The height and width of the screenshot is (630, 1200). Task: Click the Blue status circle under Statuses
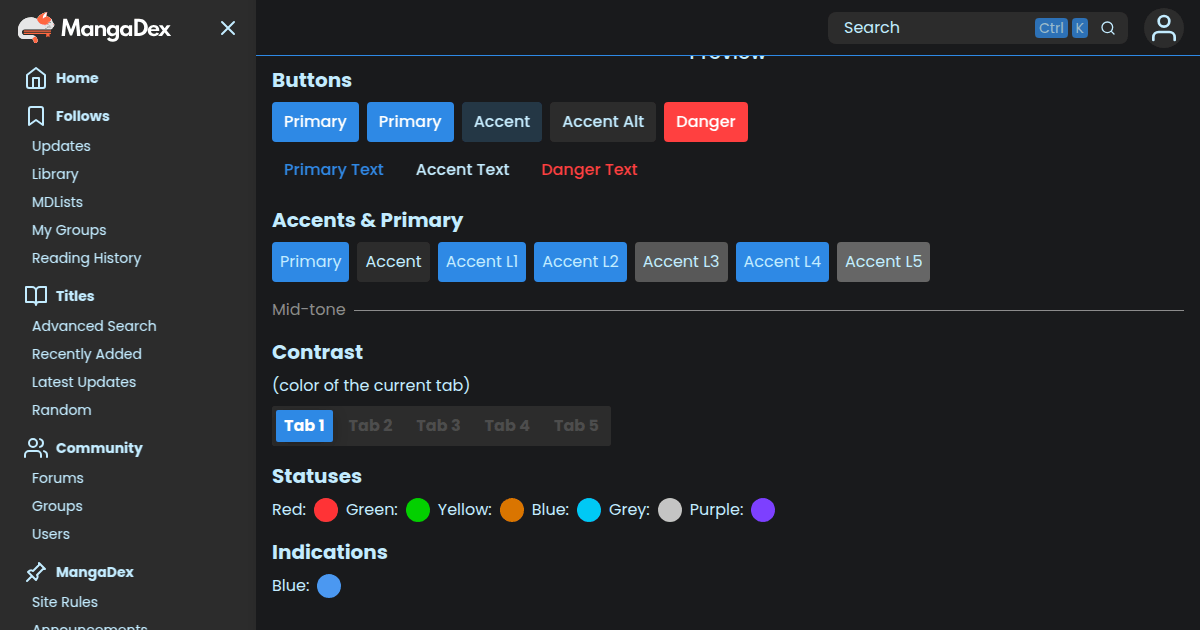click(589, 510)
